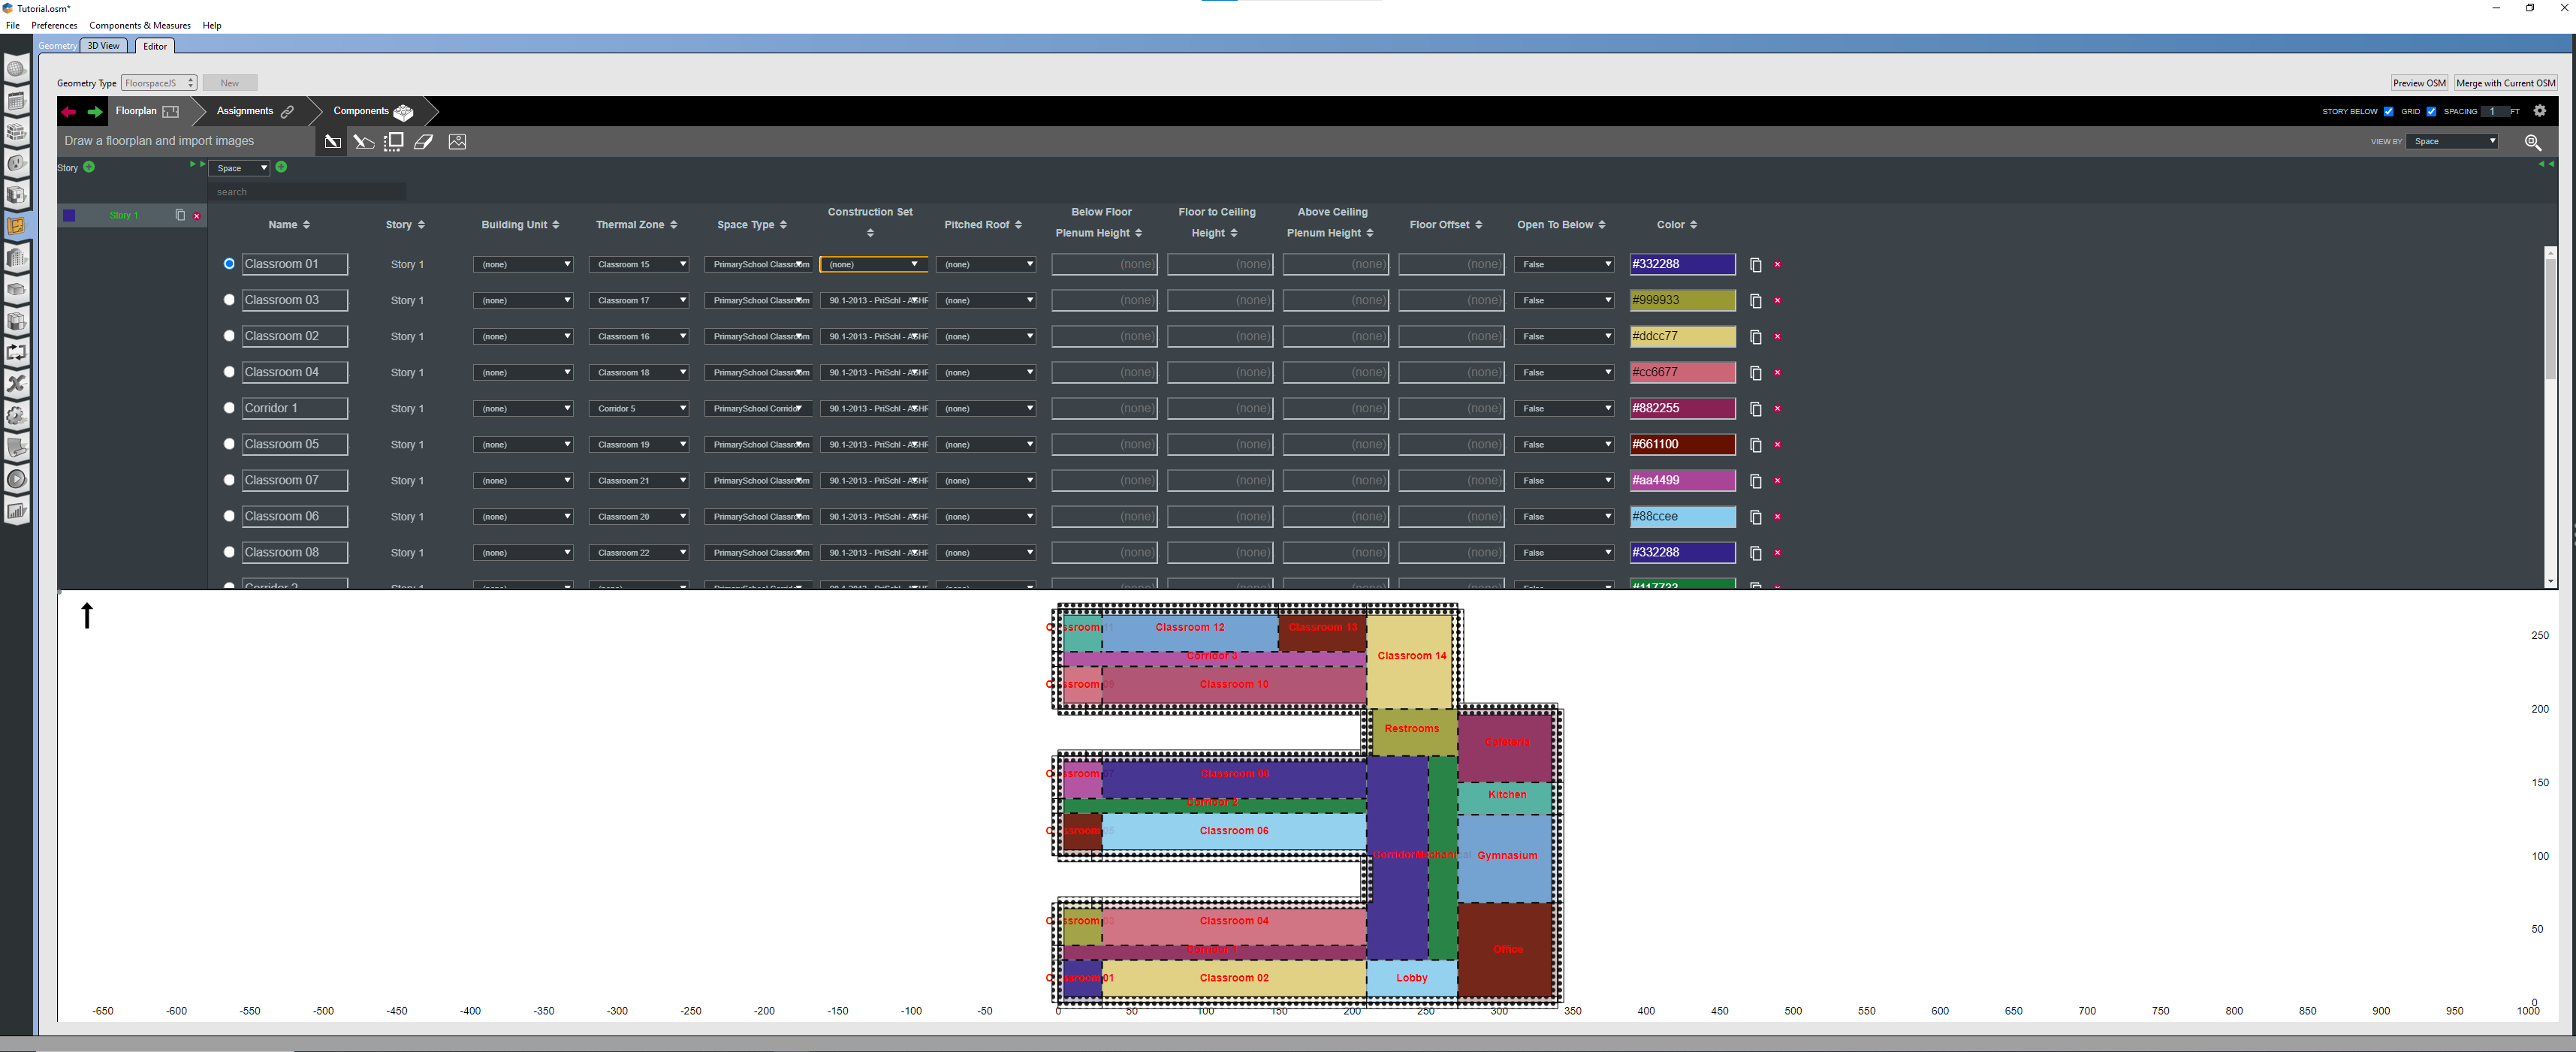Screen dimensions: 2576x1052
Task: Click the zoom to fit magnifier icon
Action: pyautogui.click(x=2532, y=142)
